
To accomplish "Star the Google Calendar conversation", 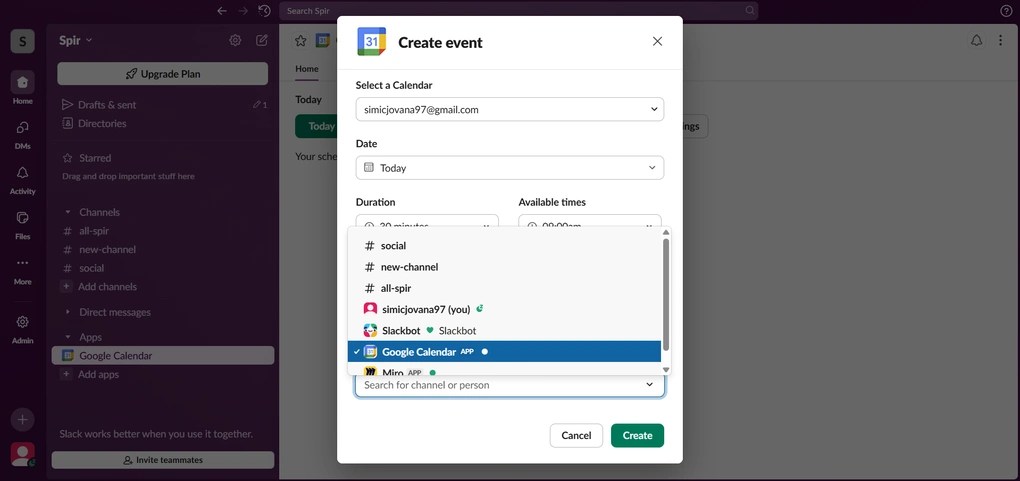I will click(x=301, y=41).
